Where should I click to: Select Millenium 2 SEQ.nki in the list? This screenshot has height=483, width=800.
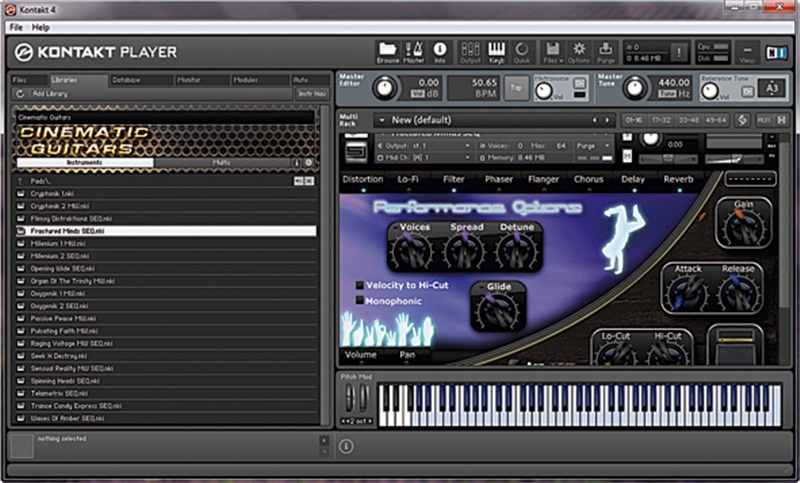tap(166, 256)
